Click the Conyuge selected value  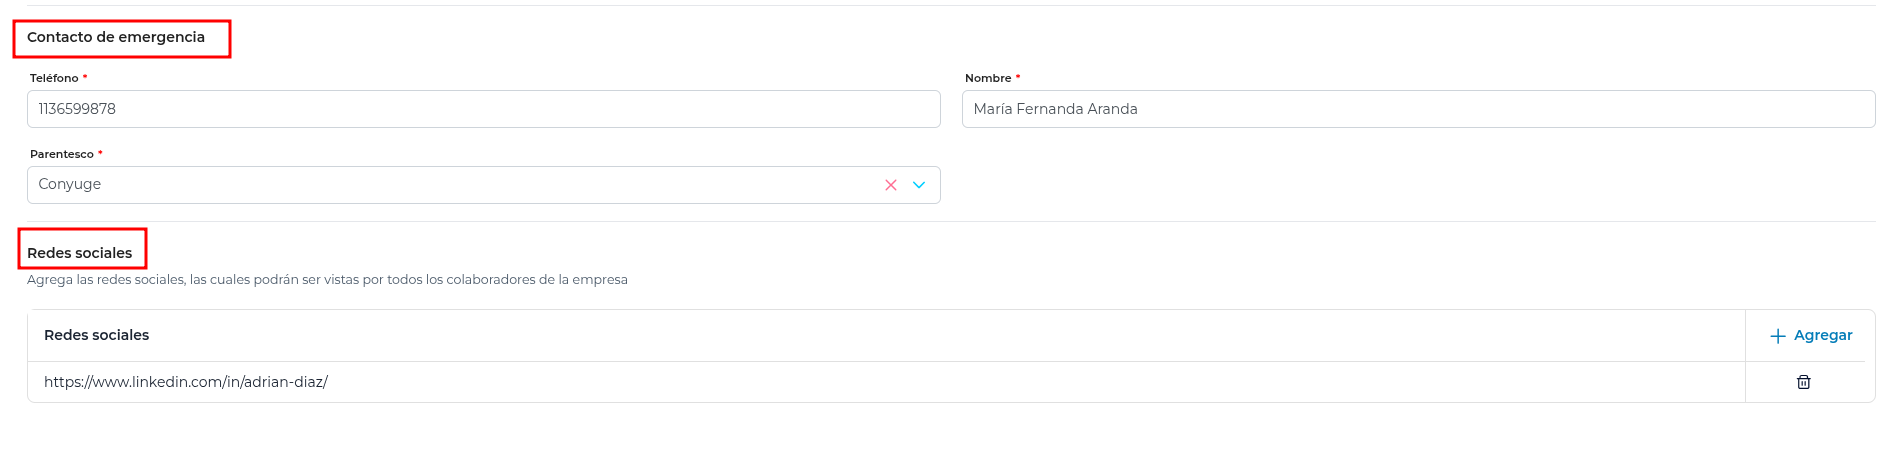[70, 185]
